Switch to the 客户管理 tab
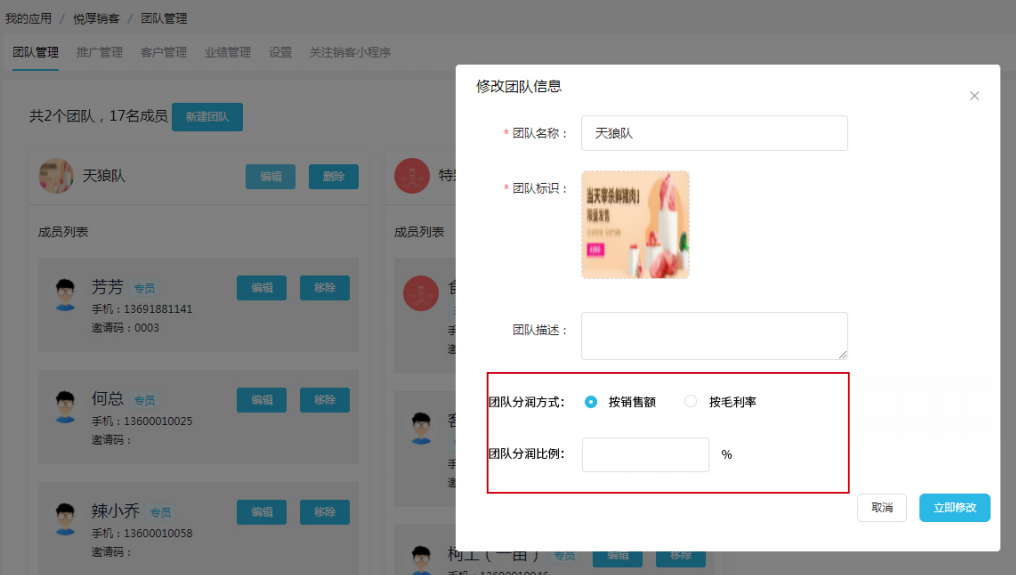1016x575 pixels. (163, 53)
